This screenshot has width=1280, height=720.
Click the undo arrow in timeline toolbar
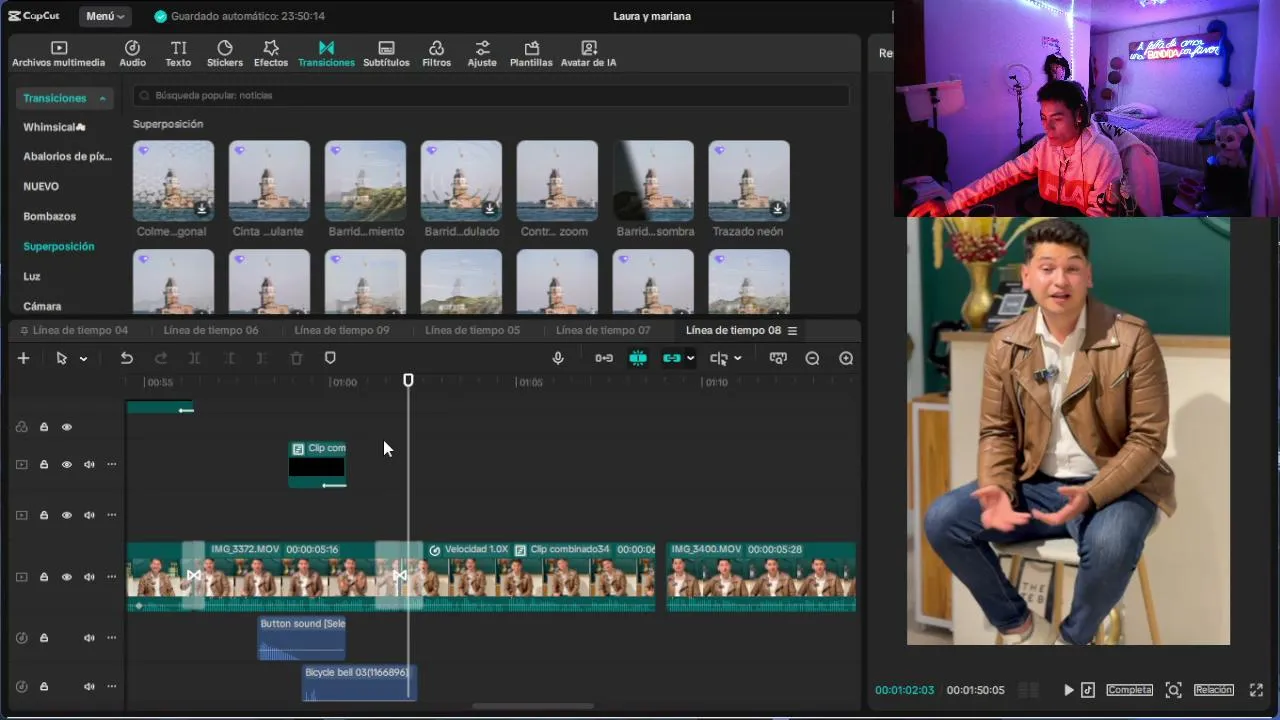point(127,358)
